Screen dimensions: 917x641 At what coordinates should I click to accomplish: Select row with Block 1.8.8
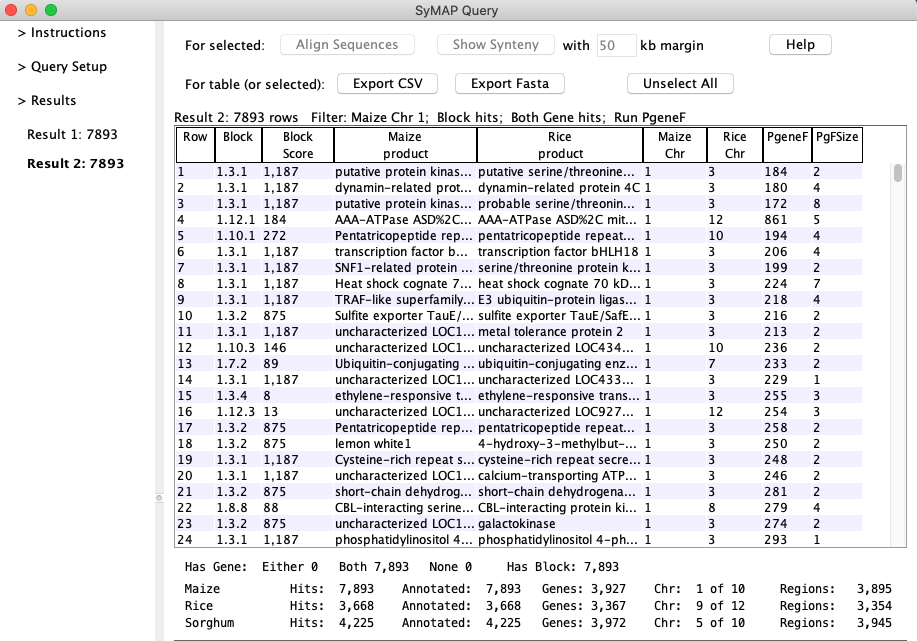519,508
